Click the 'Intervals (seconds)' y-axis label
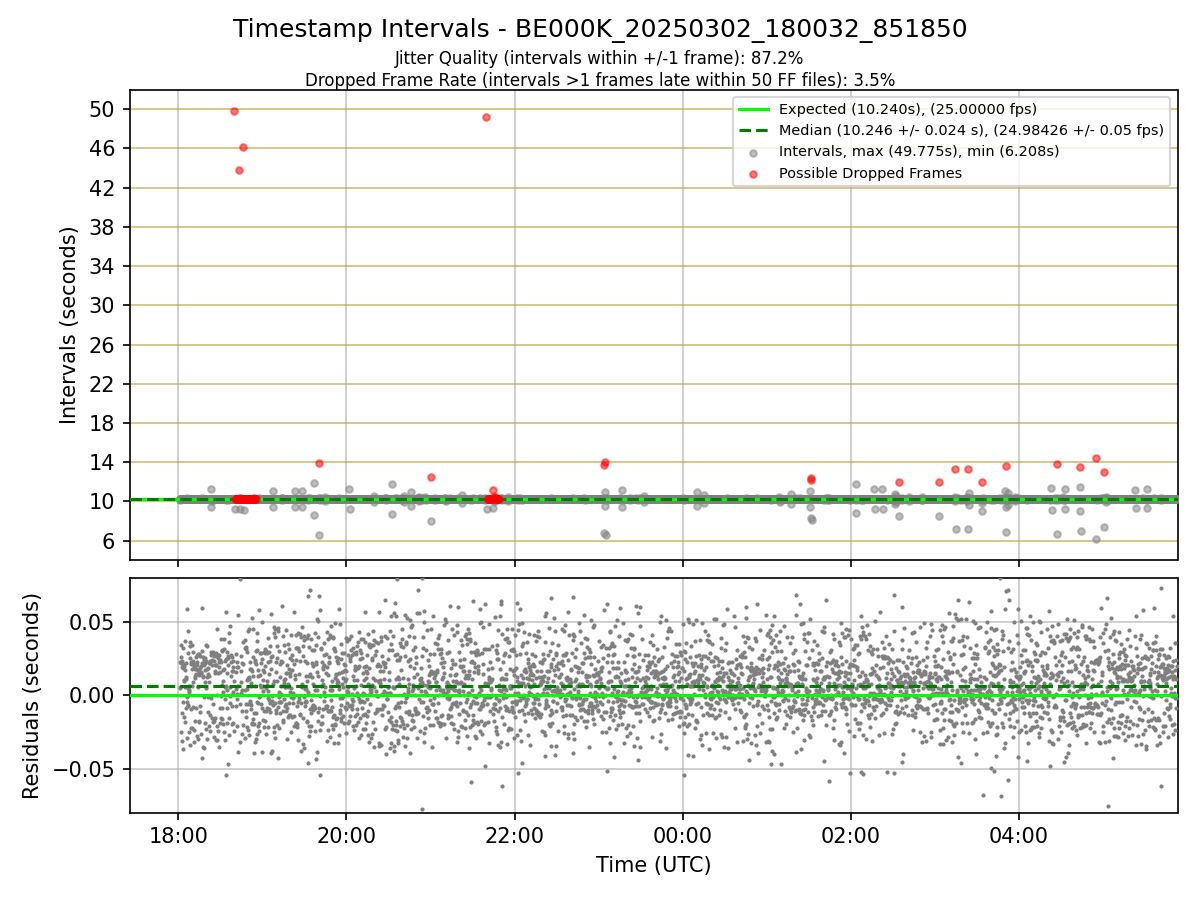Image resolution: width=1200 pixels, height=900 pixels. (68, 325)
